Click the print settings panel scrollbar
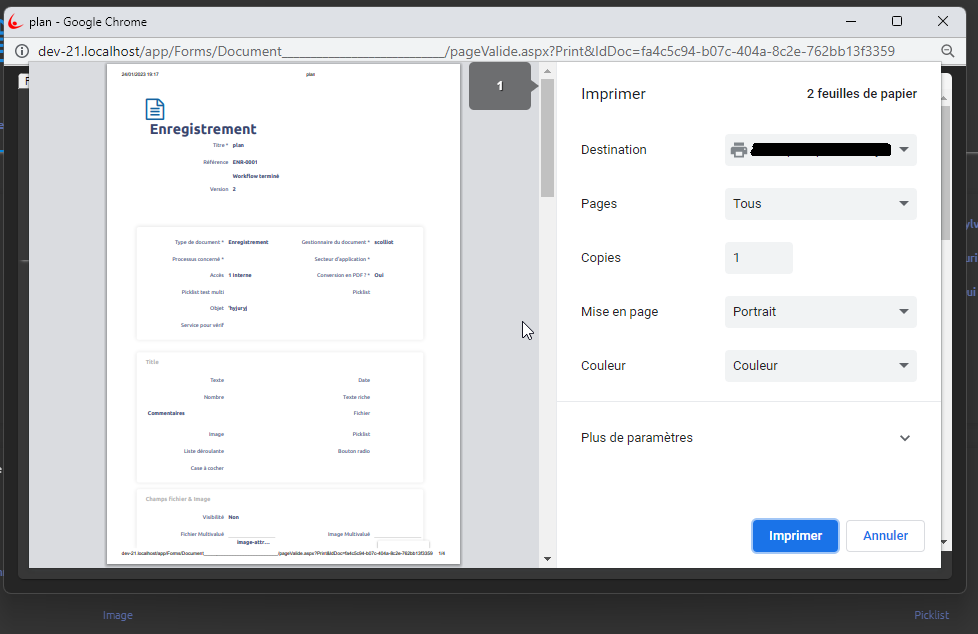Viewport: 978px width, 634px height. 946,172
